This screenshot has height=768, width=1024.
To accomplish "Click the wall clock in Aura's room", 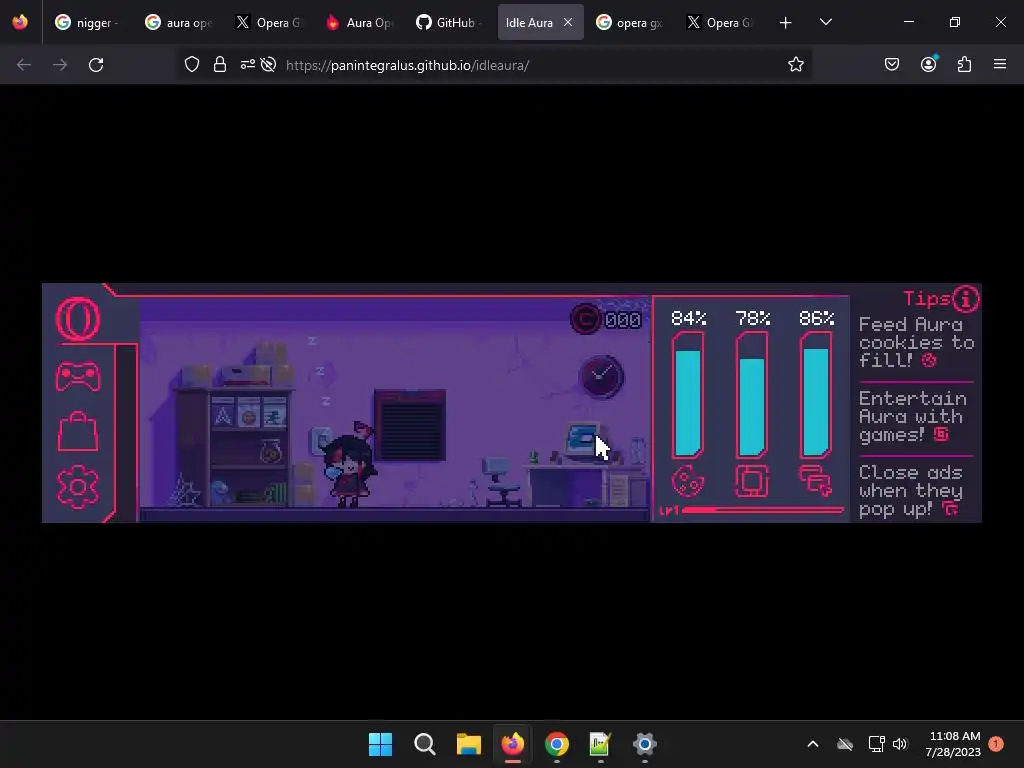I will click(x=601, y=377).
